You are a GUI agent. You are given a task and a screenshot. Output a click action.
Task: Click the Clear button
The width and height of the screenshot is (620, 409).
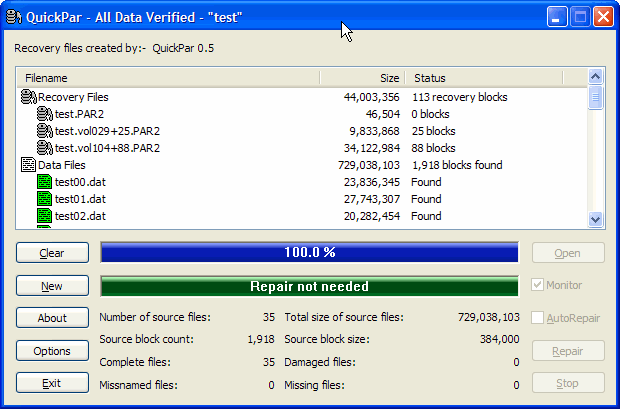52,253
